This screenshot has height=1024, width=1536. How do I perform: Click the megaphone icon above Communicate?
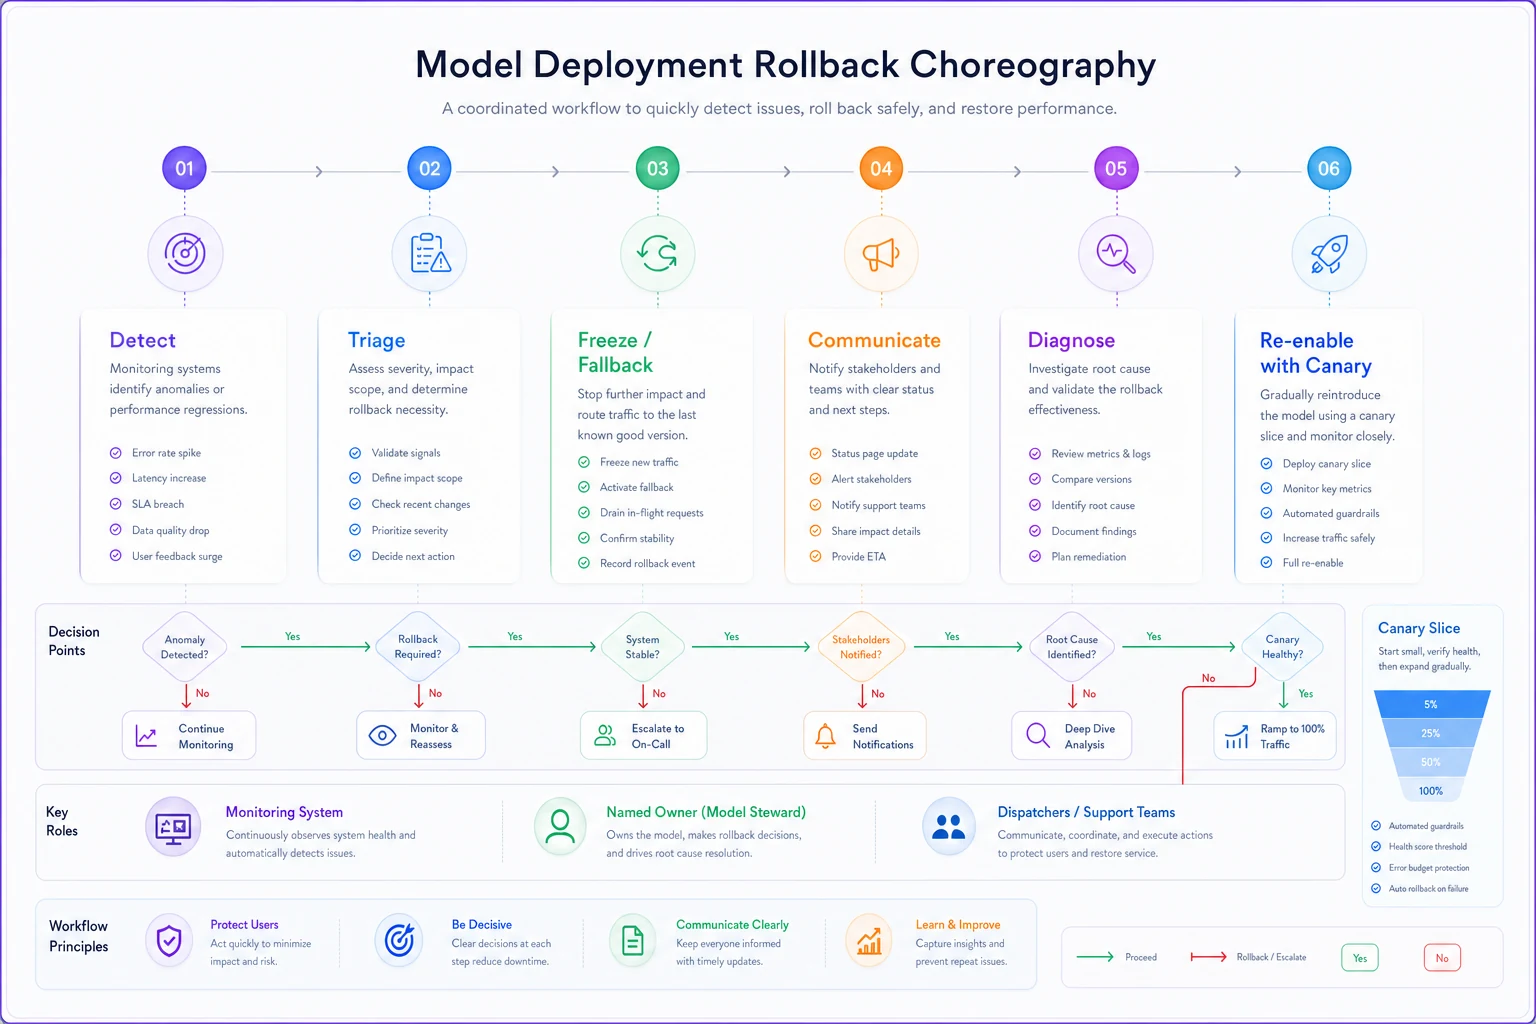pyautogui.click(x=881, y=254)
